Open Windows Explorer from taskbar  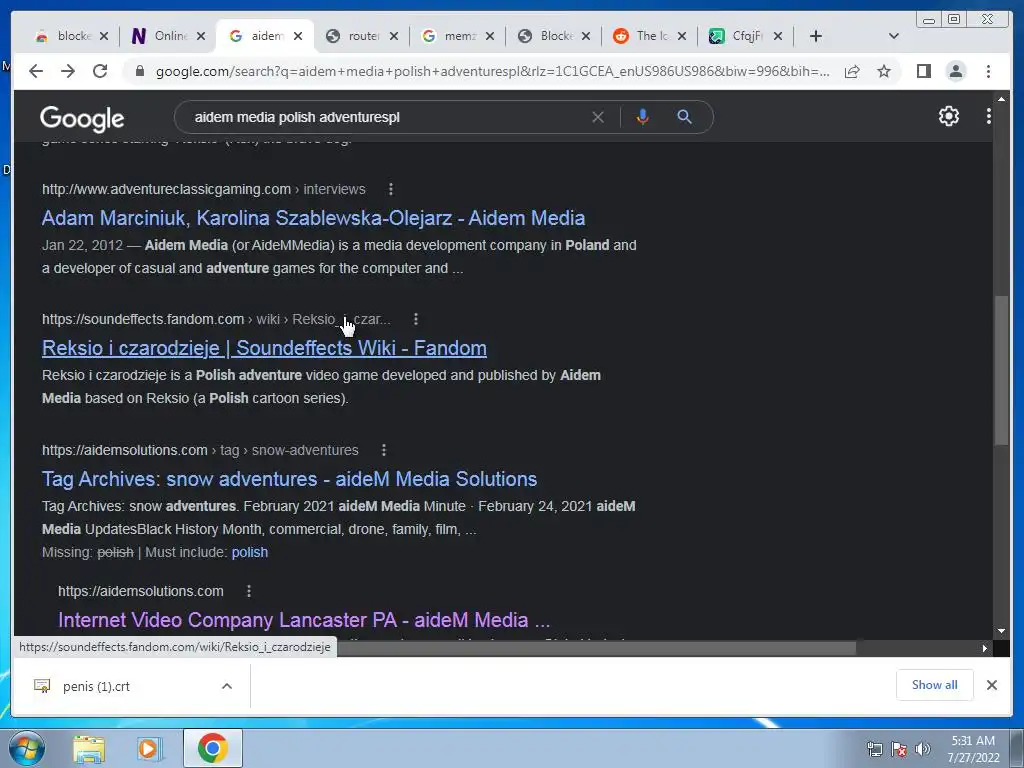89,749
